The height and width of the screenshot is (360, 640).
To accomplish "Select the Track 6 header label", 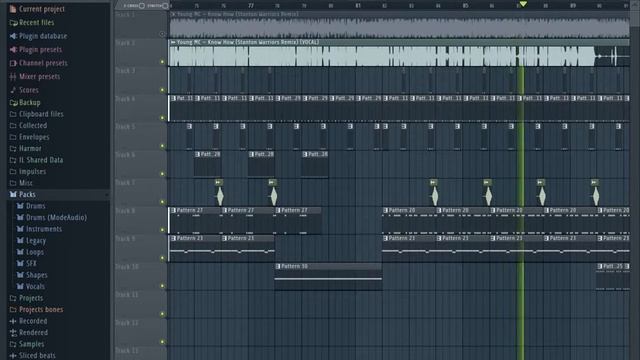I will (x=125, y=155).
